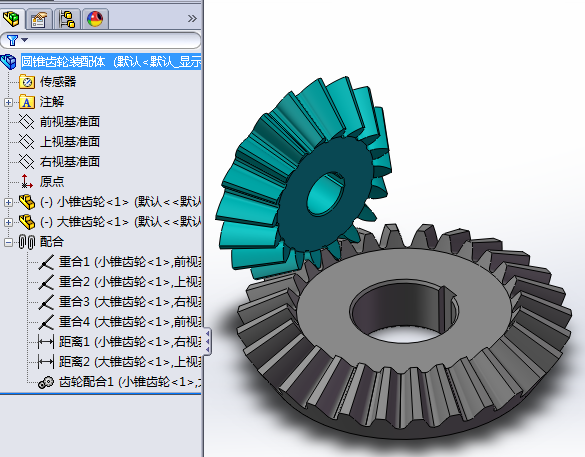Switch to the PropertyManager tab
The height and width of the screenshot is (457, 585).
point(39,19)
